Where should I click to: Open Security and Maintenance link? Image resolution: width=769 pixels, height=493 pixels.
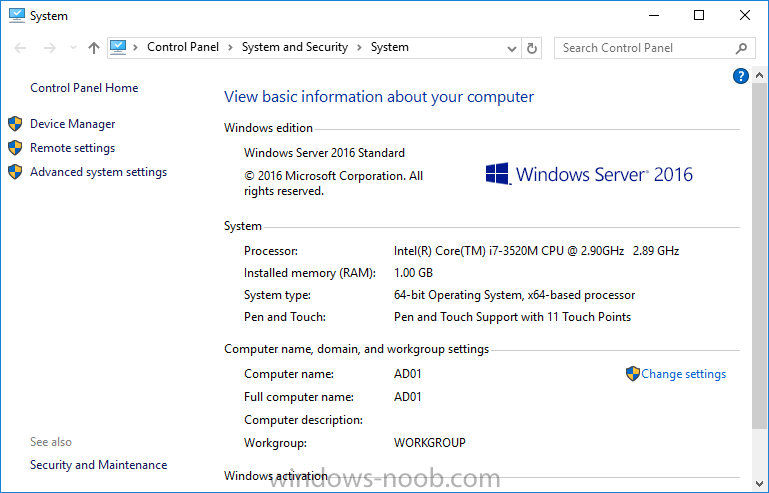(x=99, y=465)
